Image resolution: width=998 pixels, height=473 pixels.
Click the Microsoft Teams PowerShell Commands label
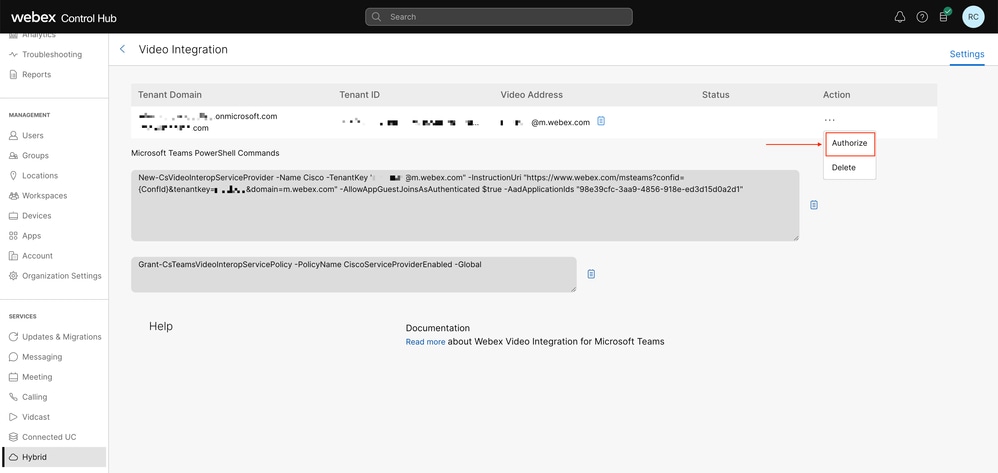[205, 153]
